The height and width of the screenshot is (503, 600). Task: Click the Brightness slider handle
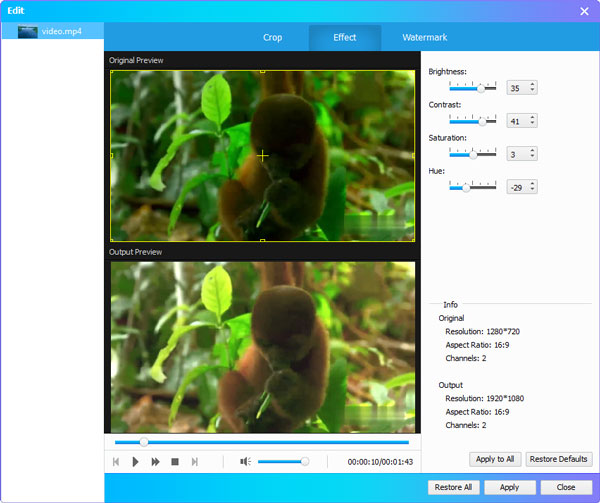(x=481, y=89)
